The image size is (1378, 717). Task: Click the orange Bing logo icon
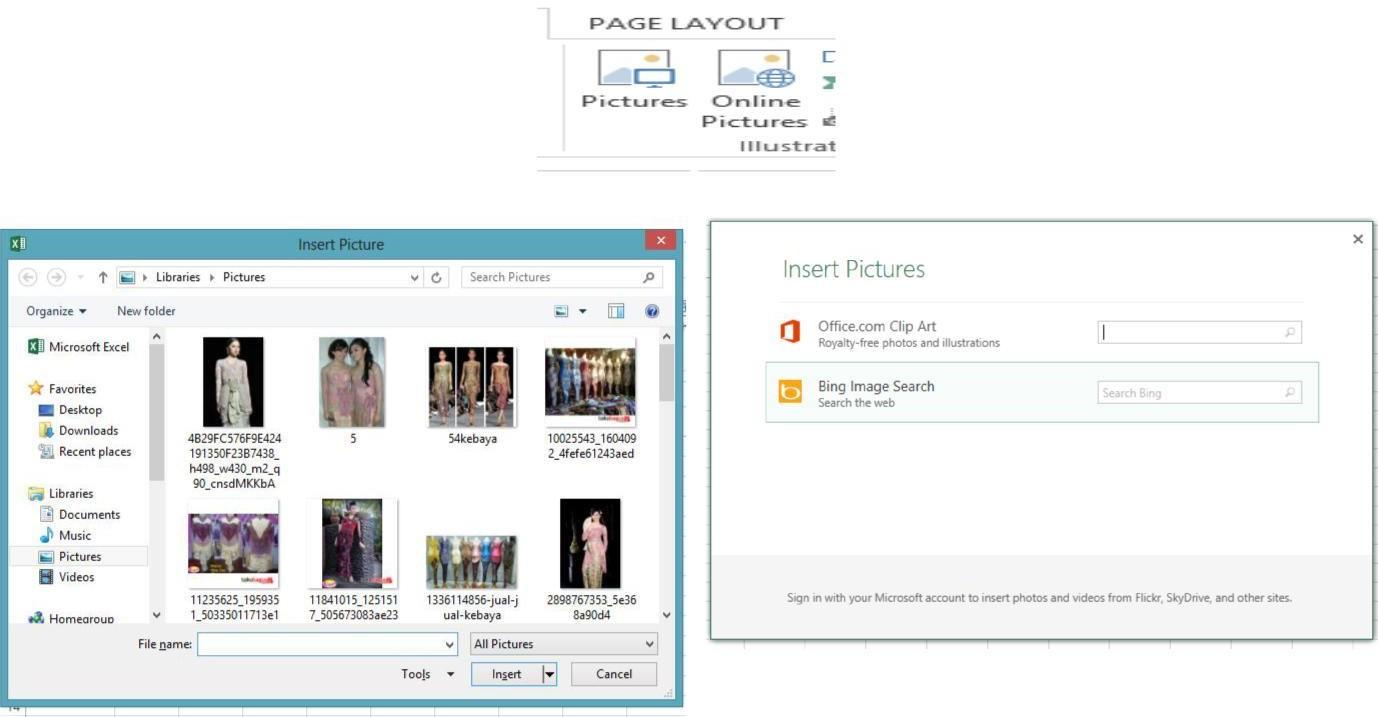(790, 392)
